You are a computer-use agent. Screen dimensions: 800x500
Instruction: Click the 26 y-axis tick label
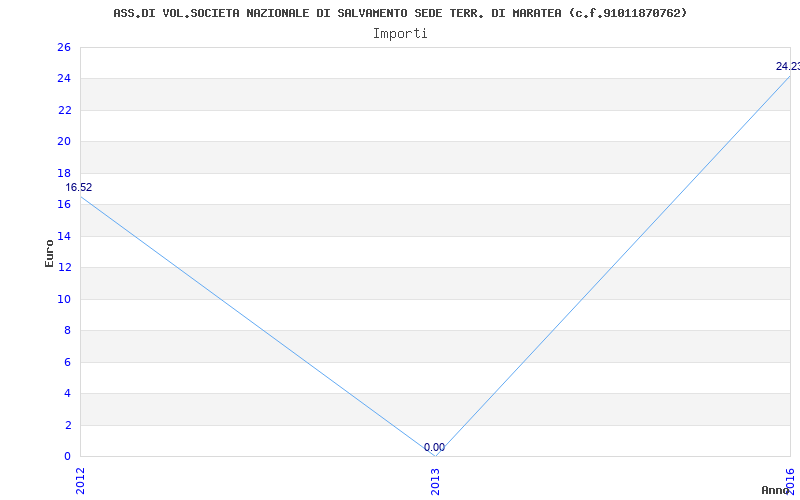pyautogui.click(x=64, y=47)
